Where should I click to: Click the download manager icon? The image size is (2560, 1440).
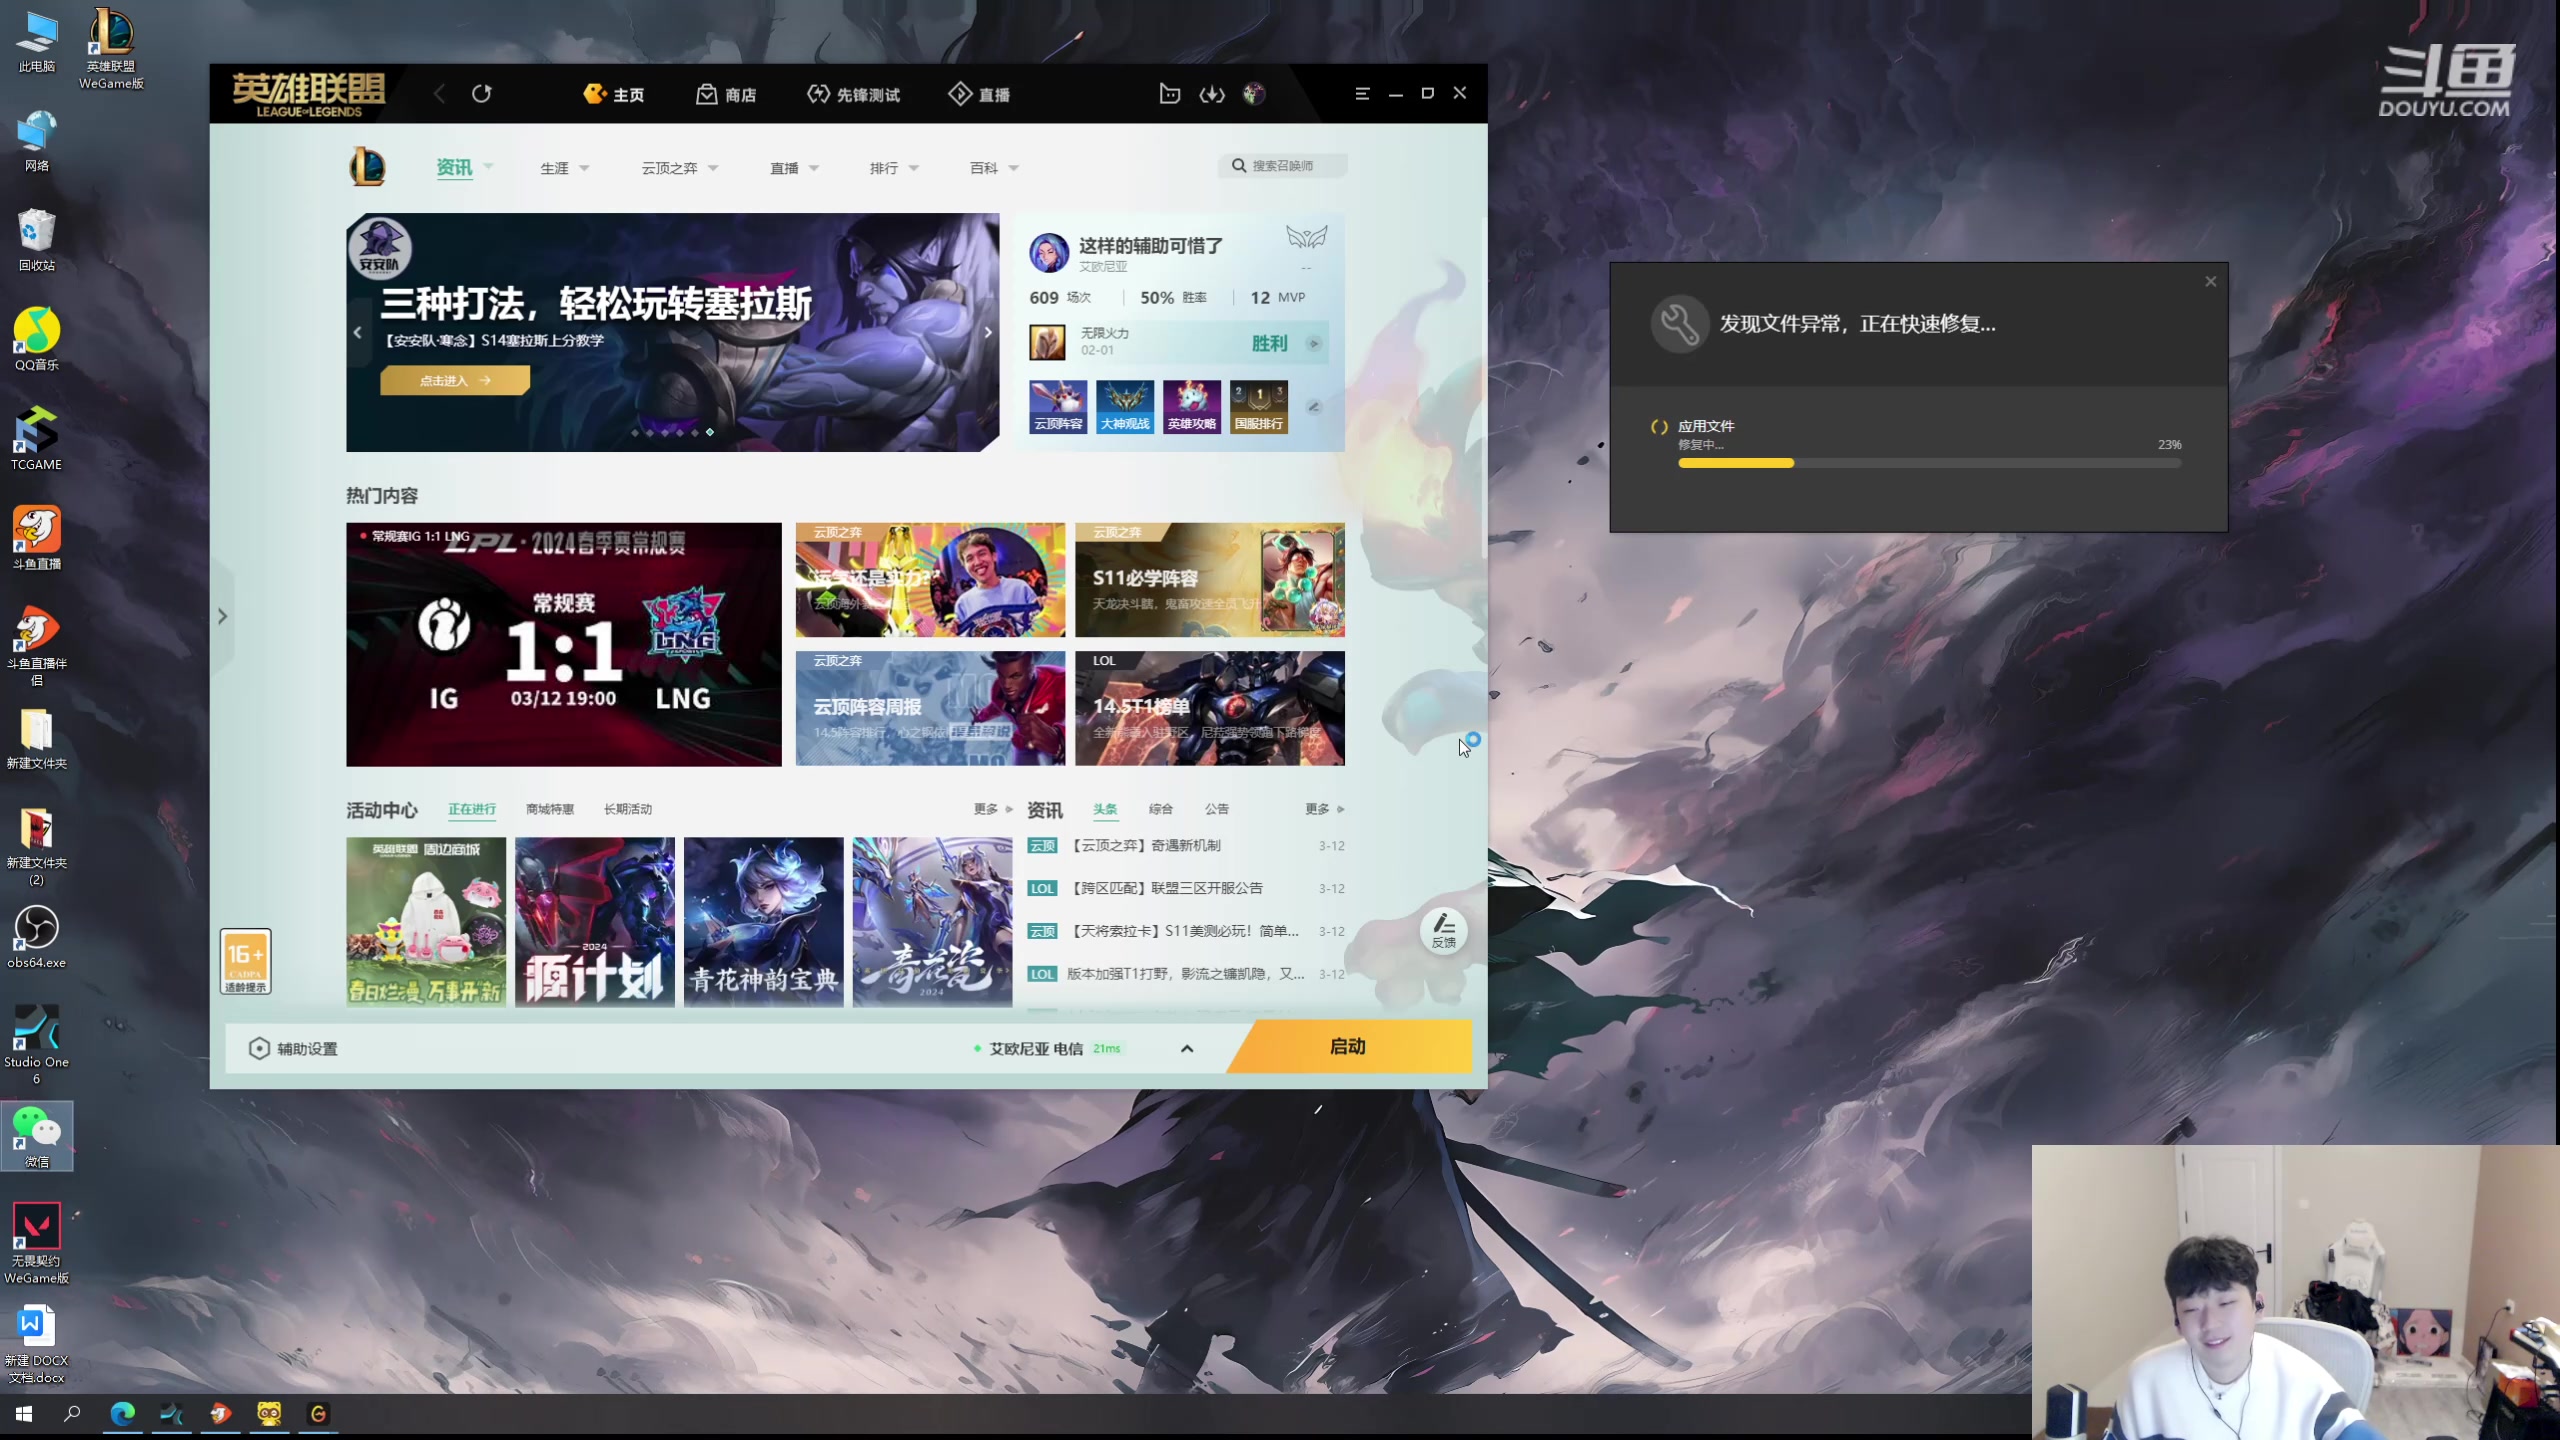pos(1212,94)
